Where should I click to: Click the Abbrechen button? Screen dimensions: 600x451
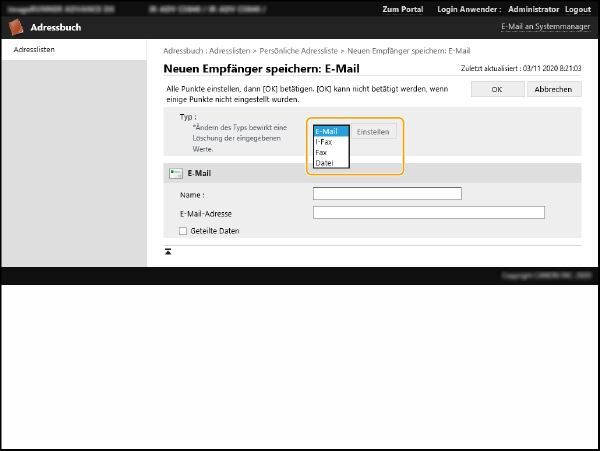tap(553, 89)
